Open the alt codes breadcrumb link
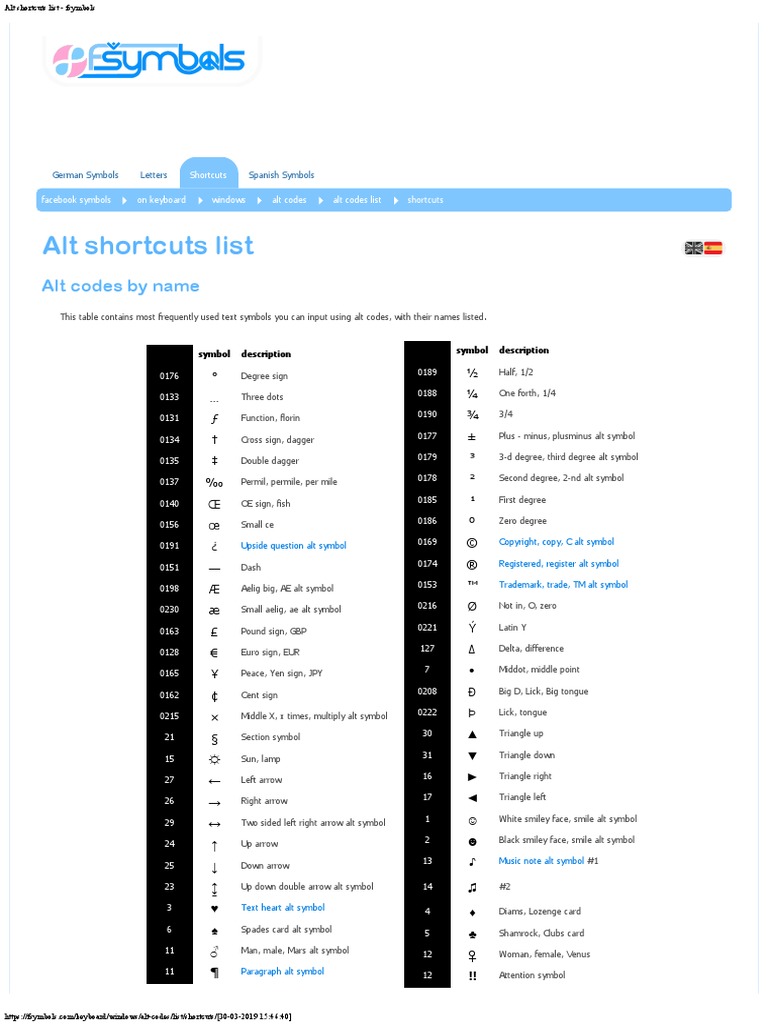This screenshot has width=768, height=1024. [x=289, y=200]
